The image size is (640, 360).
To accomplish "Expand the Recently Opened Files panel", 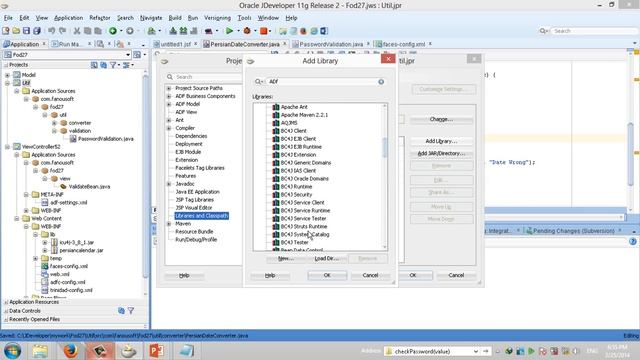I will coord(34,320).
